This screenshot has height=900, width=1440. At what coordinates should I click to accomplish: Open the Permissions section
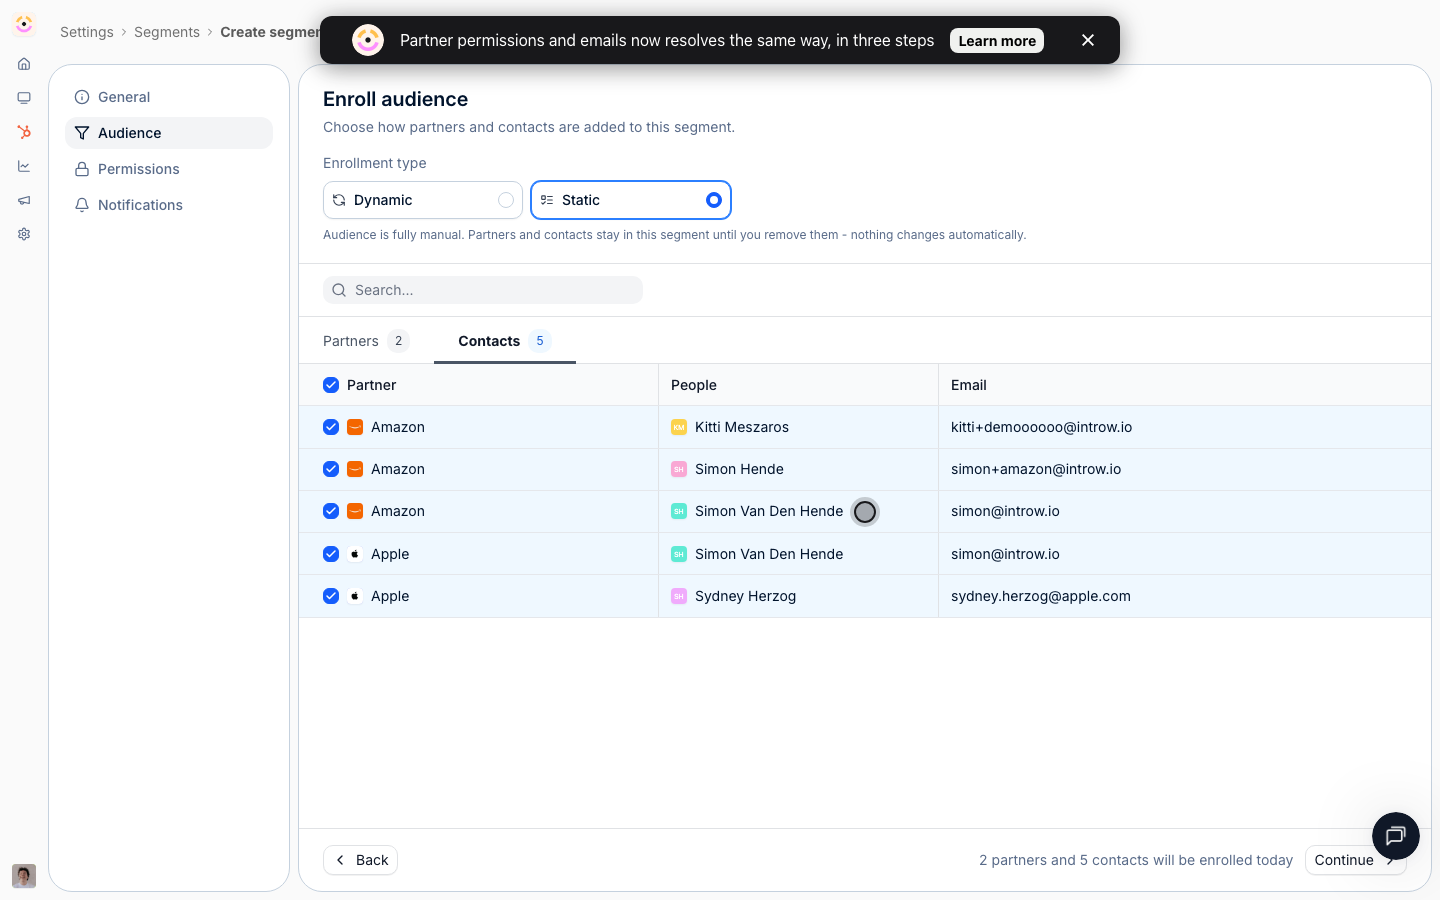169,169
